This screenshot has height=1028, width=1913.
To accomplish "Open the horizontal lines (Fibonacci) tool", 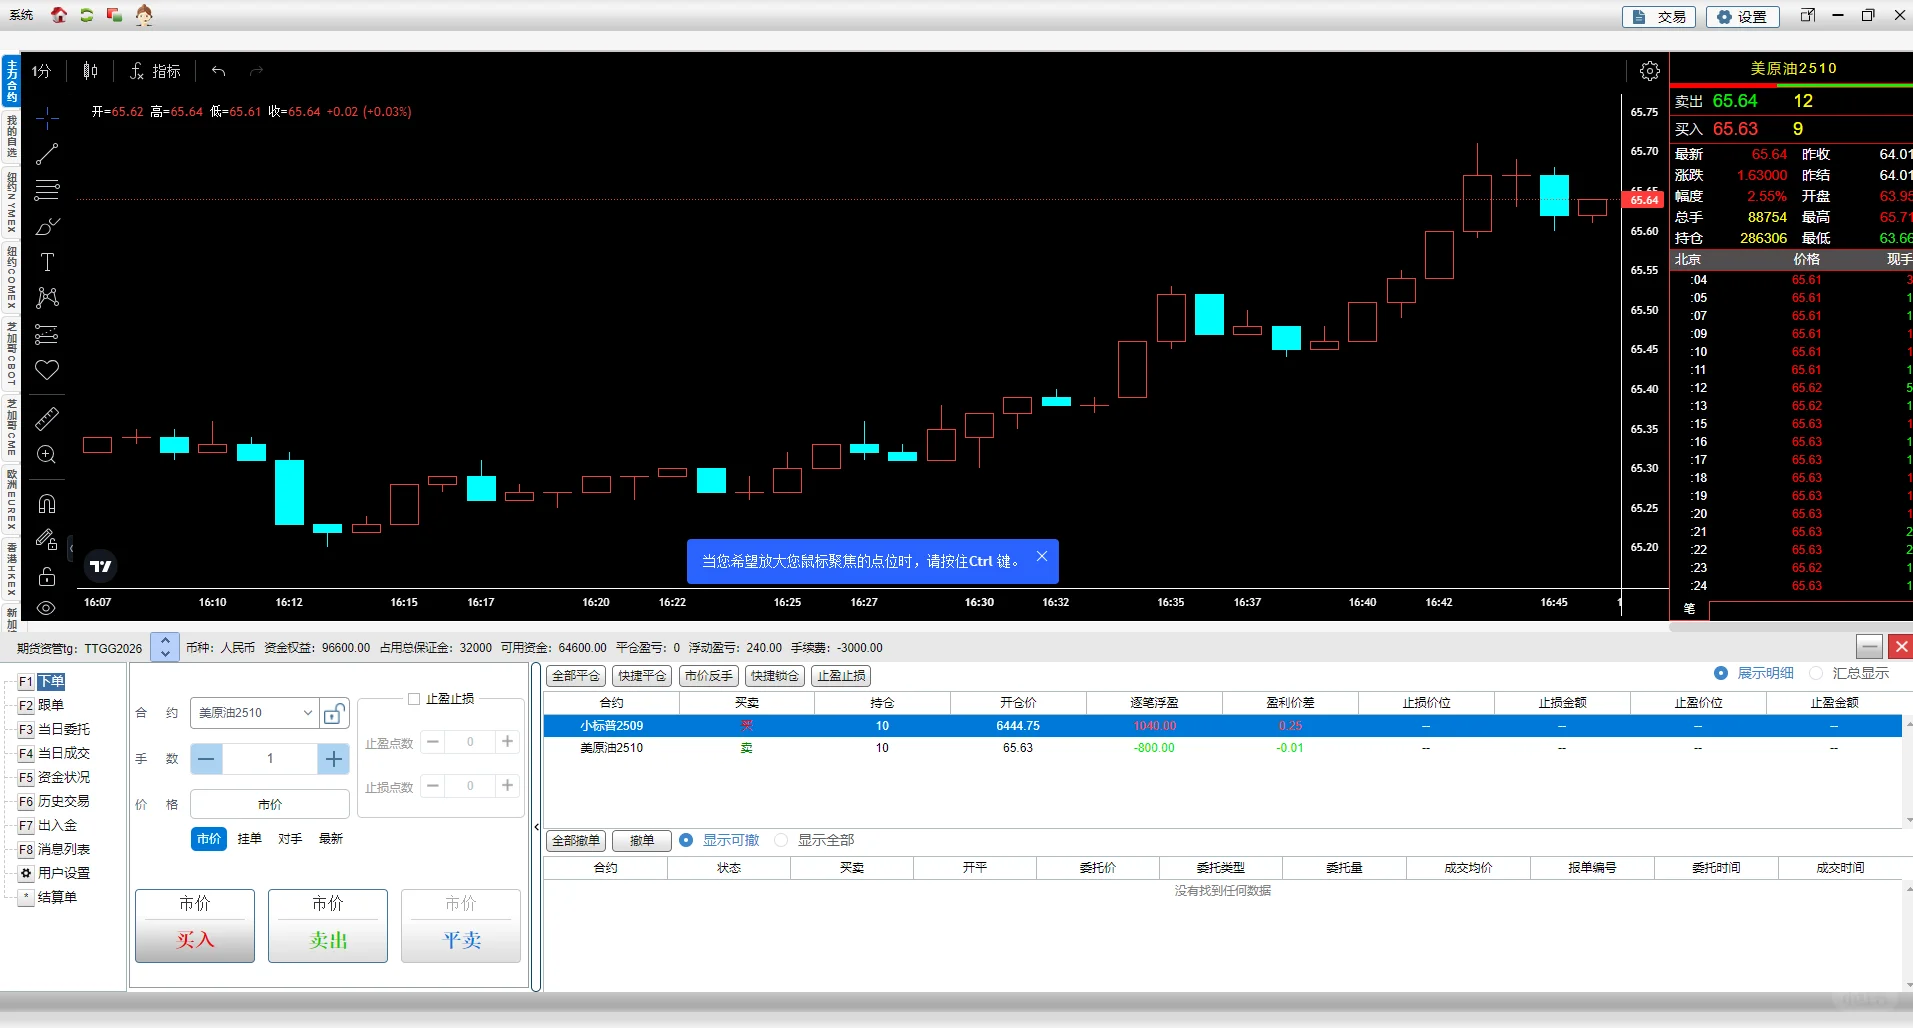I will click(x=47, y=190).
